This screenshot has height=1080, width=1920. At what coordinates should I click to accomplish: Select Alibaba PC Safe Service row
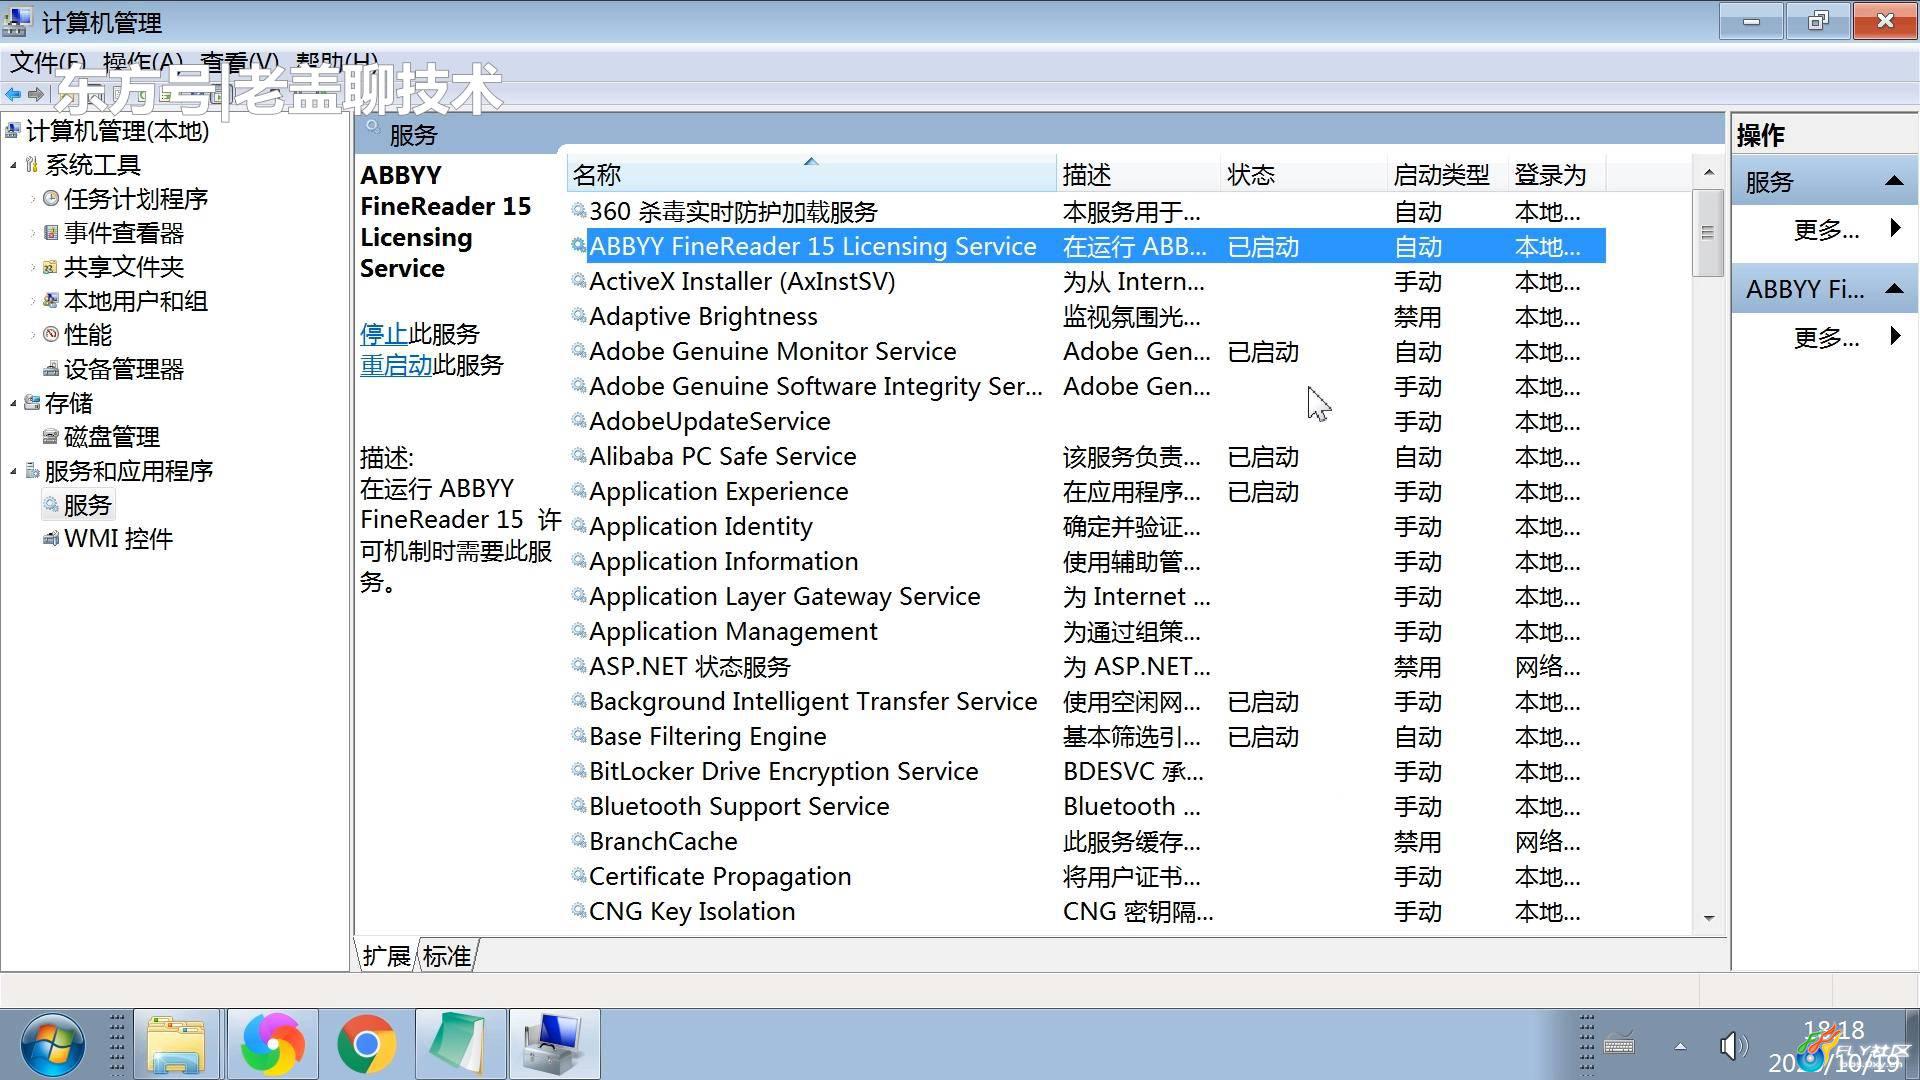pos(1086,456)
